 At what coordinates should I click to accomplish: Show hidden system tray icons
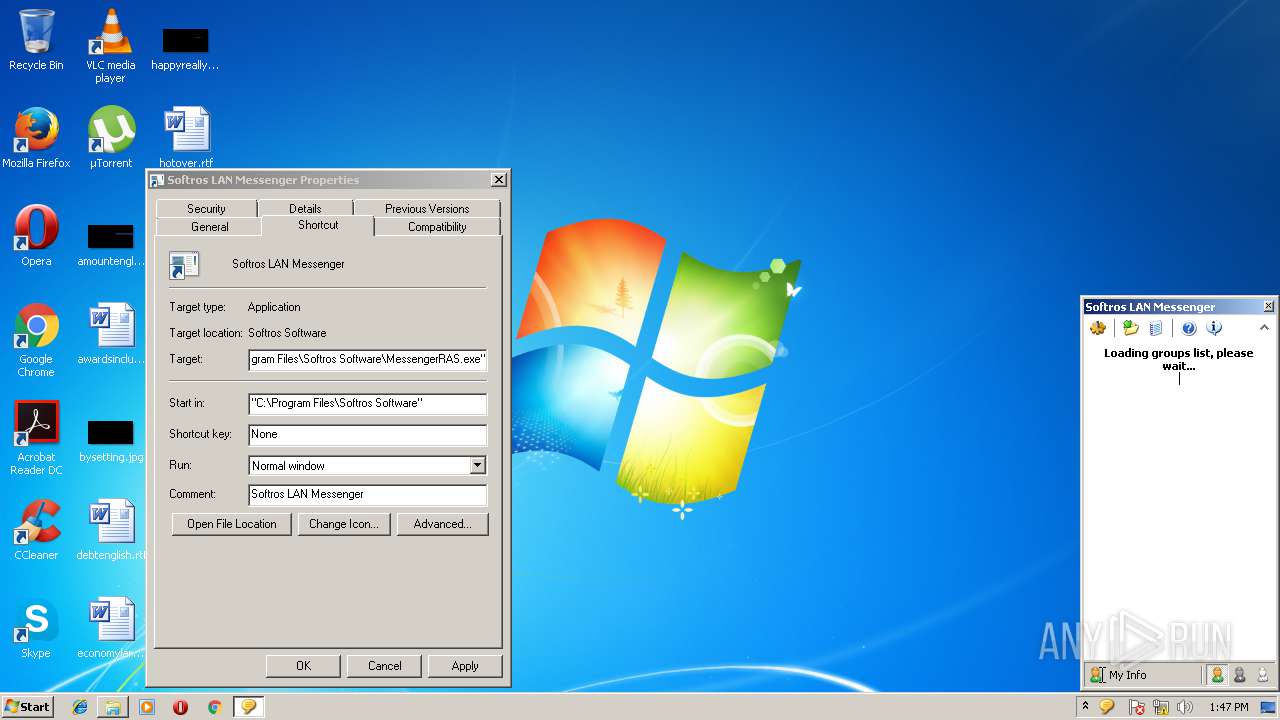[x=1085, y=707]
